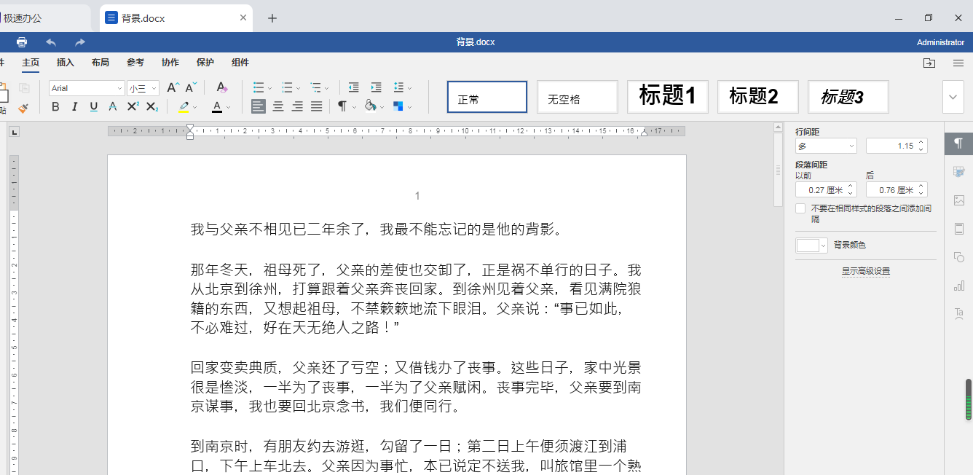Switch to the 极速办公 tab
The width and height of the screenshot is (973, 475).
(x=43, y=18)
